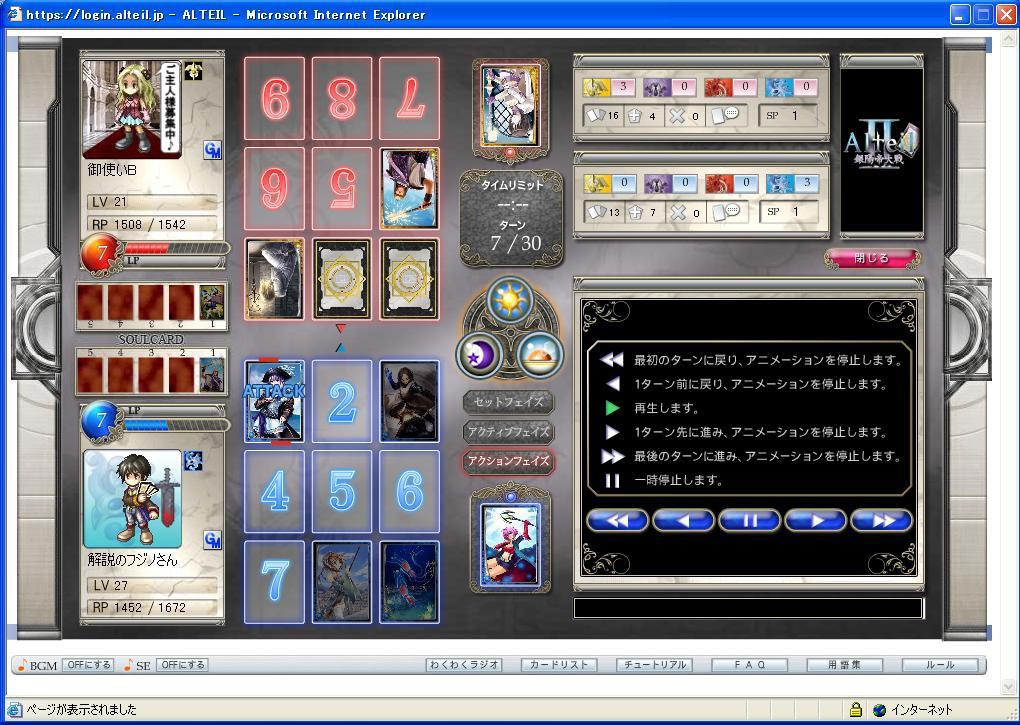Select red field slot 5
This screenshot has width=1020, height=725.
click(342, 189)
